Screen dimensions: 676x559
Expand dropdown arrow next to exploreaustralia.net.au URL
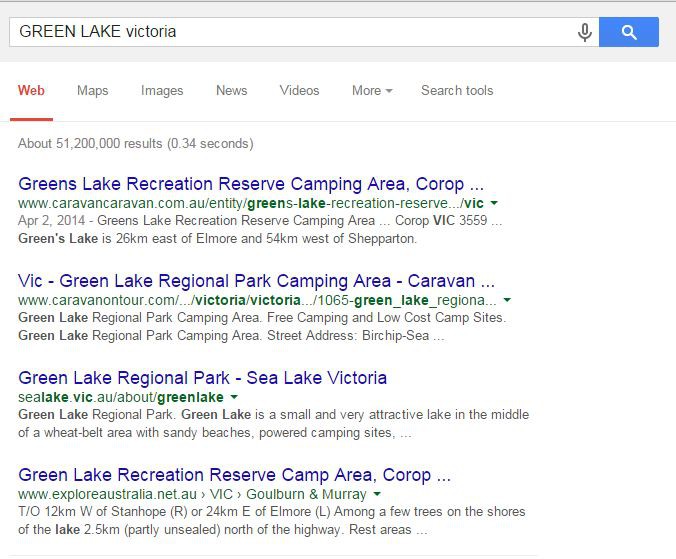(377, 495)
